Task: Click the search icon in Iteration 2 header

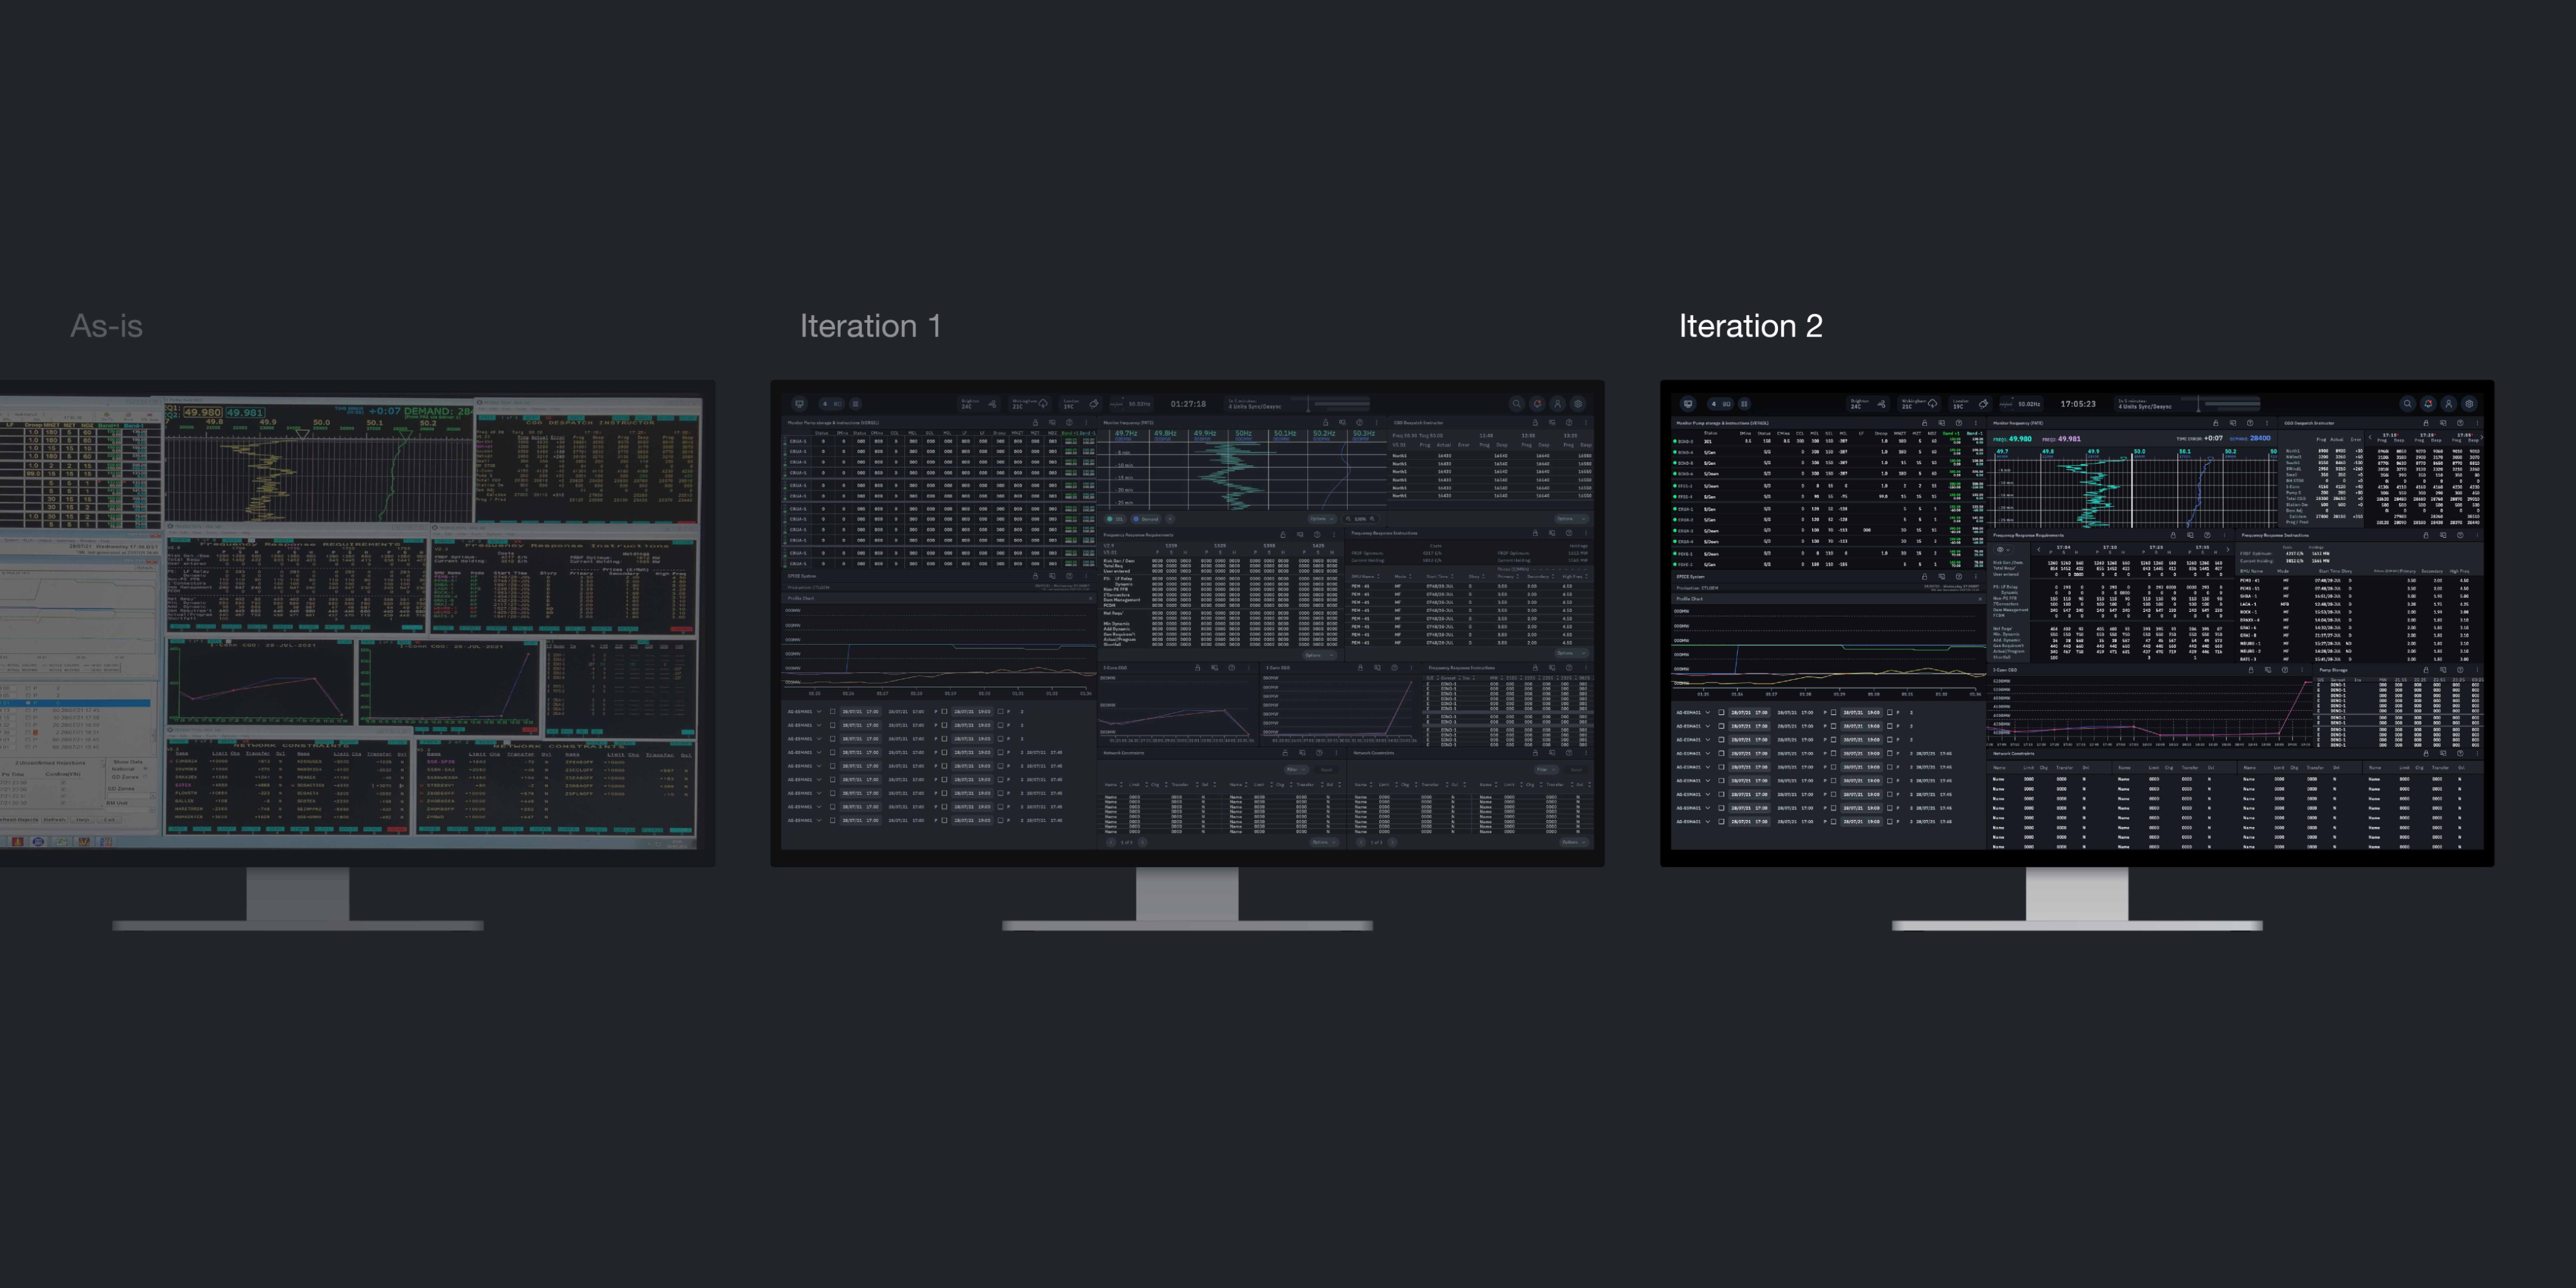Action: pos(2408,404)
